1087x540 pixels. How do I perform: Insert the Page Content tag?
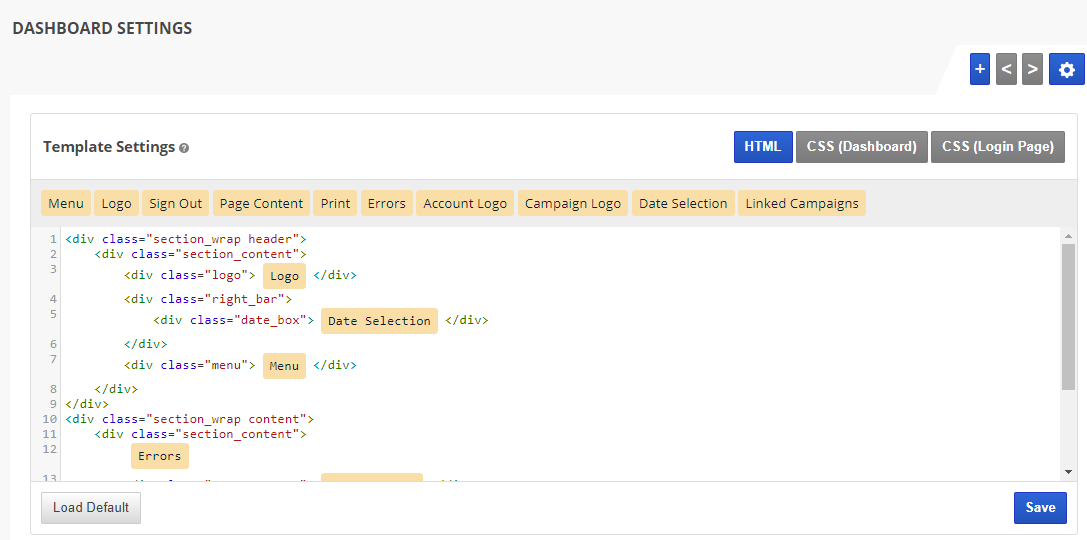(261, 203)
